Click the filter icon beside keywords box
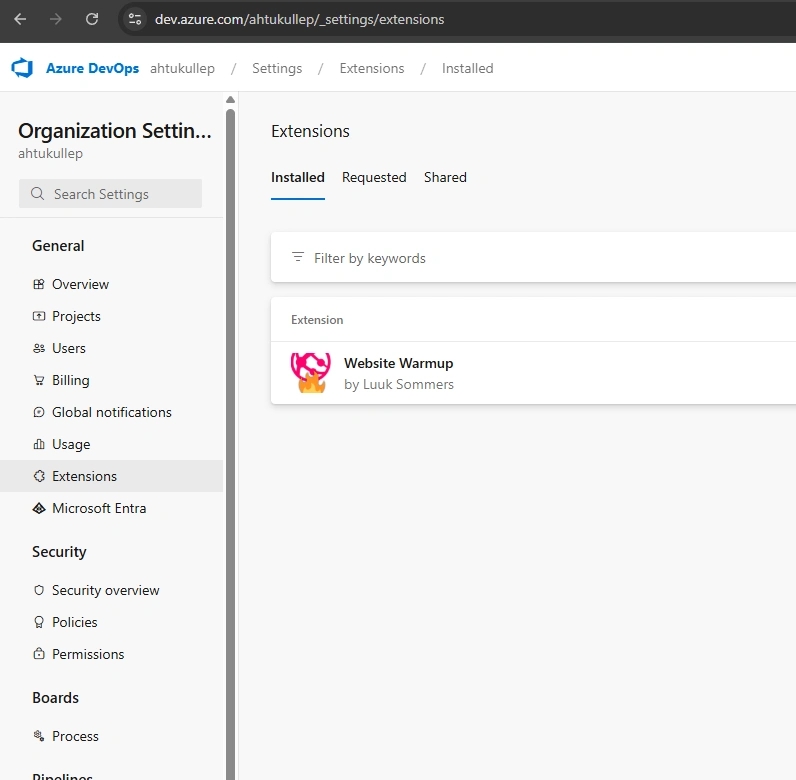The width and height of the screenshot is (796, 780). (298, 257)
